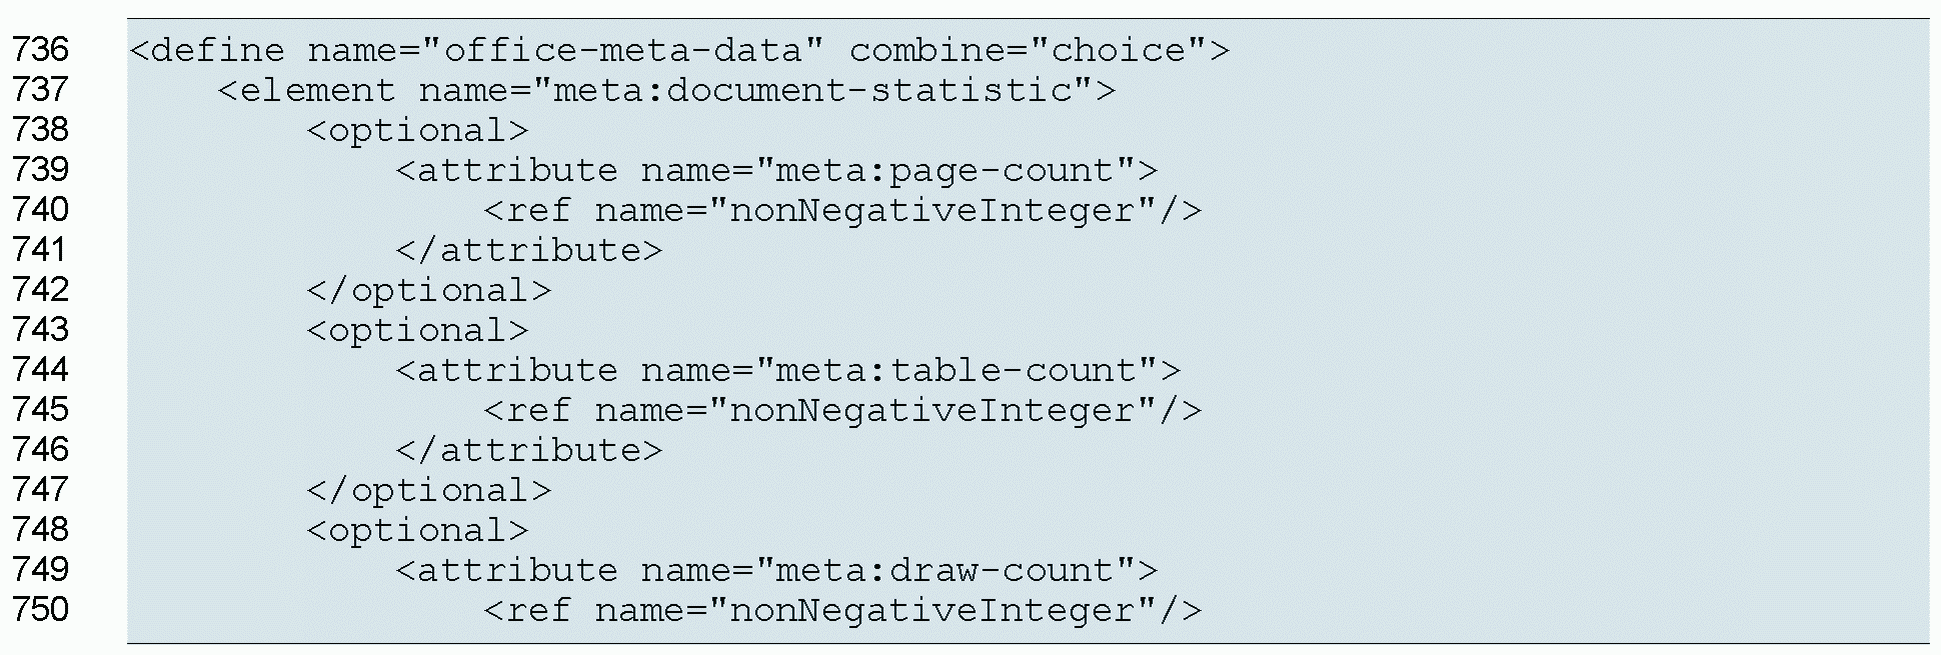Image resolution: width=1941 pixels, height=655 pixels.
Task: Click closing attribute tag on line 741
Action: pyautogui.click(x=528, y=250)
